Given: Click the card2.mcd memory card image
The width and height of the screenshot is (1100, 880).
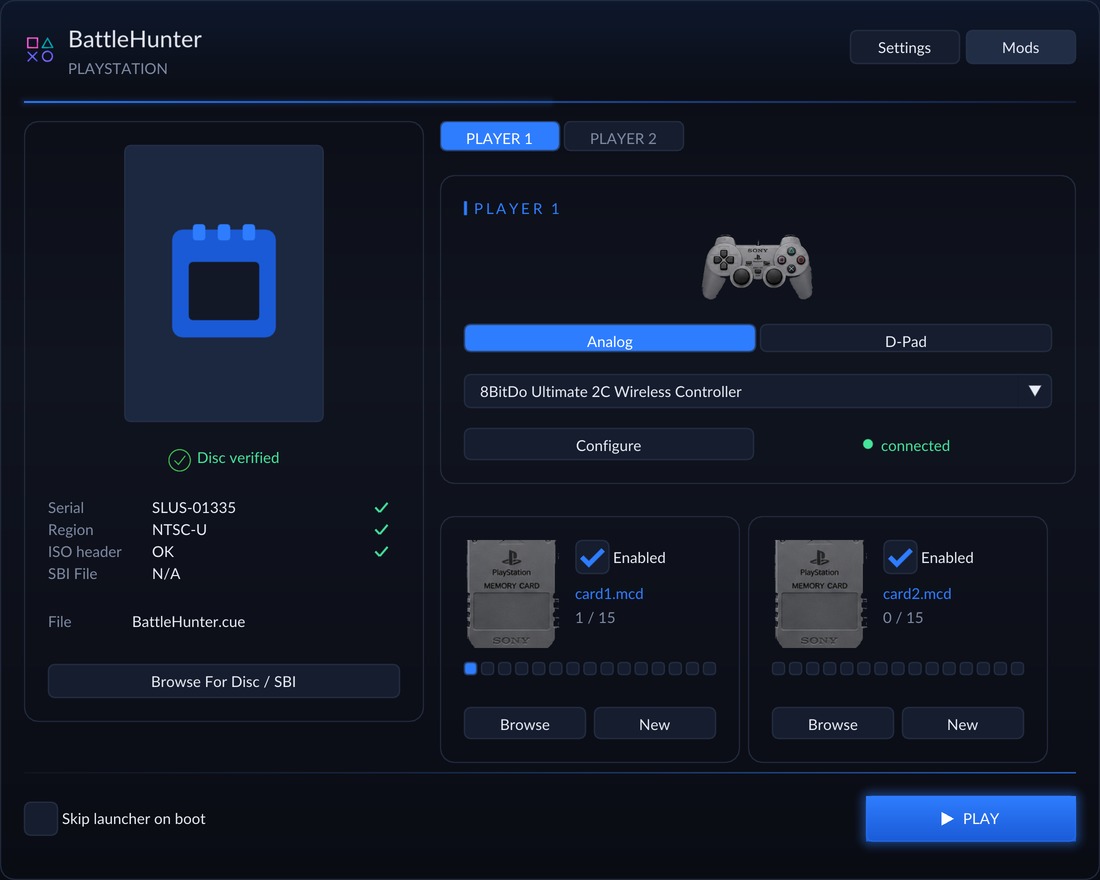Looking at the screenshot, I should 819,594.
